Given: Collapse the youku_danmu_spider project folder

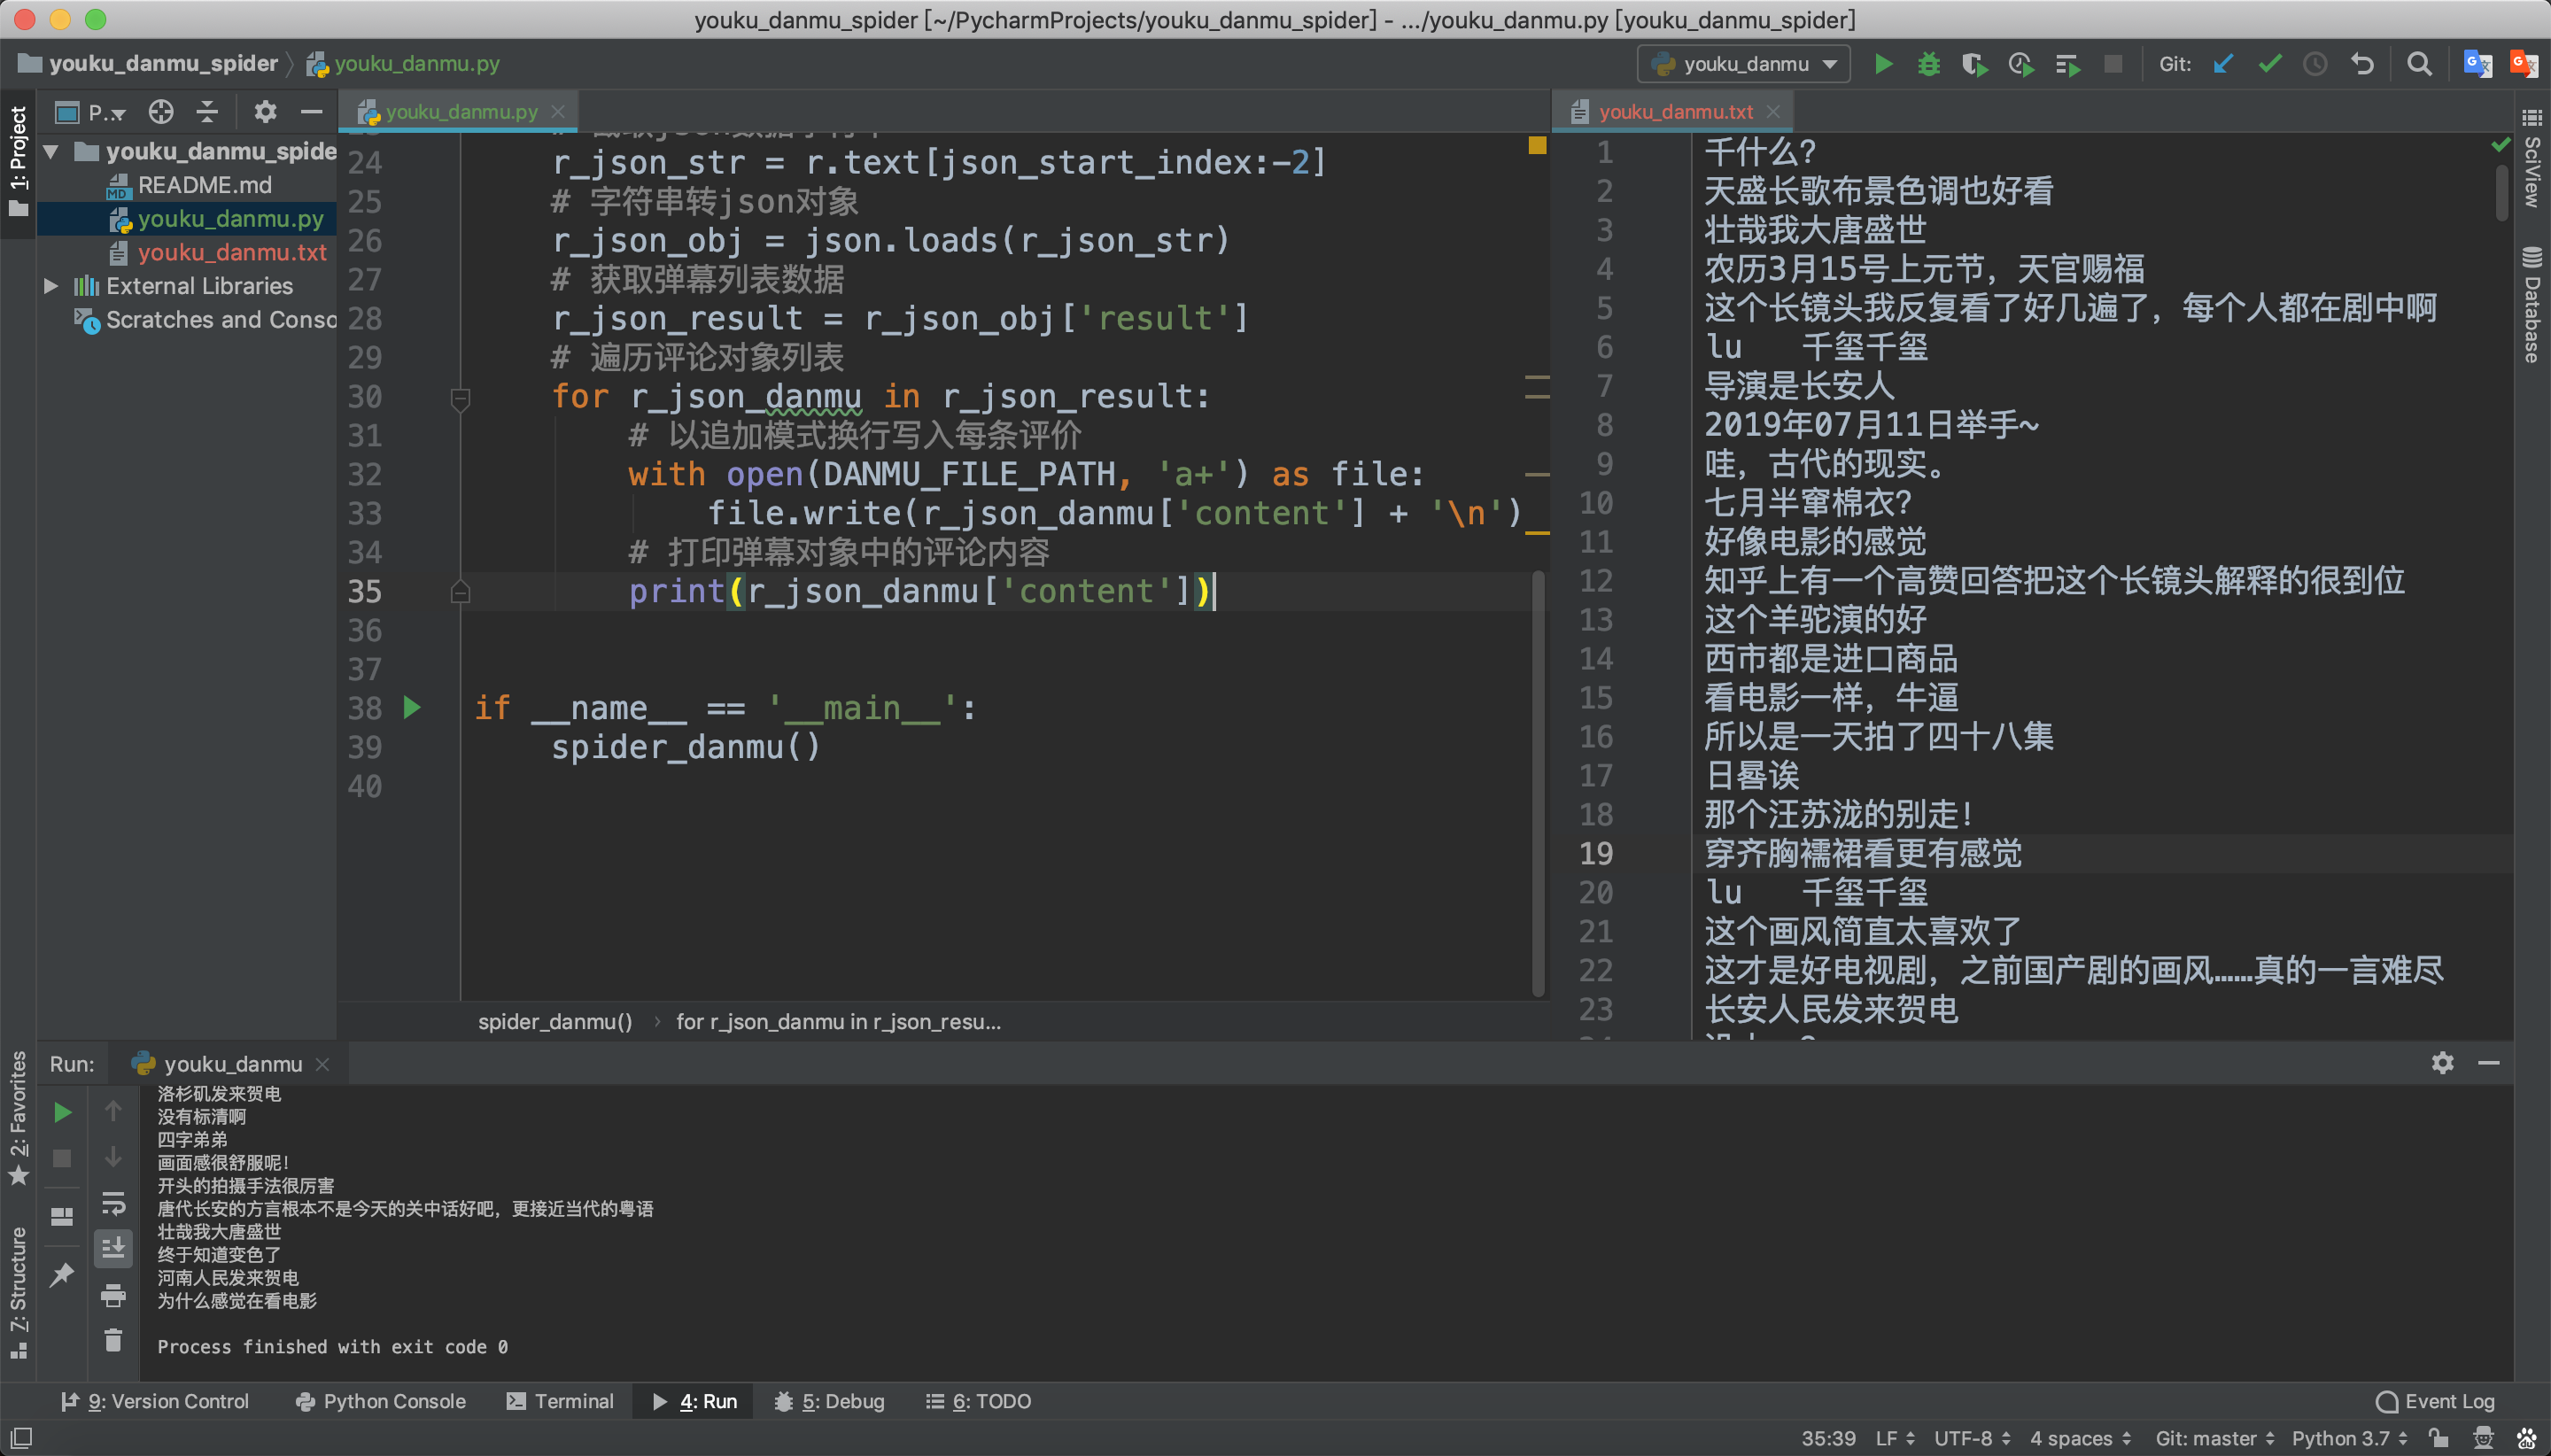Looking at the screenshot, I should [51, 152].
